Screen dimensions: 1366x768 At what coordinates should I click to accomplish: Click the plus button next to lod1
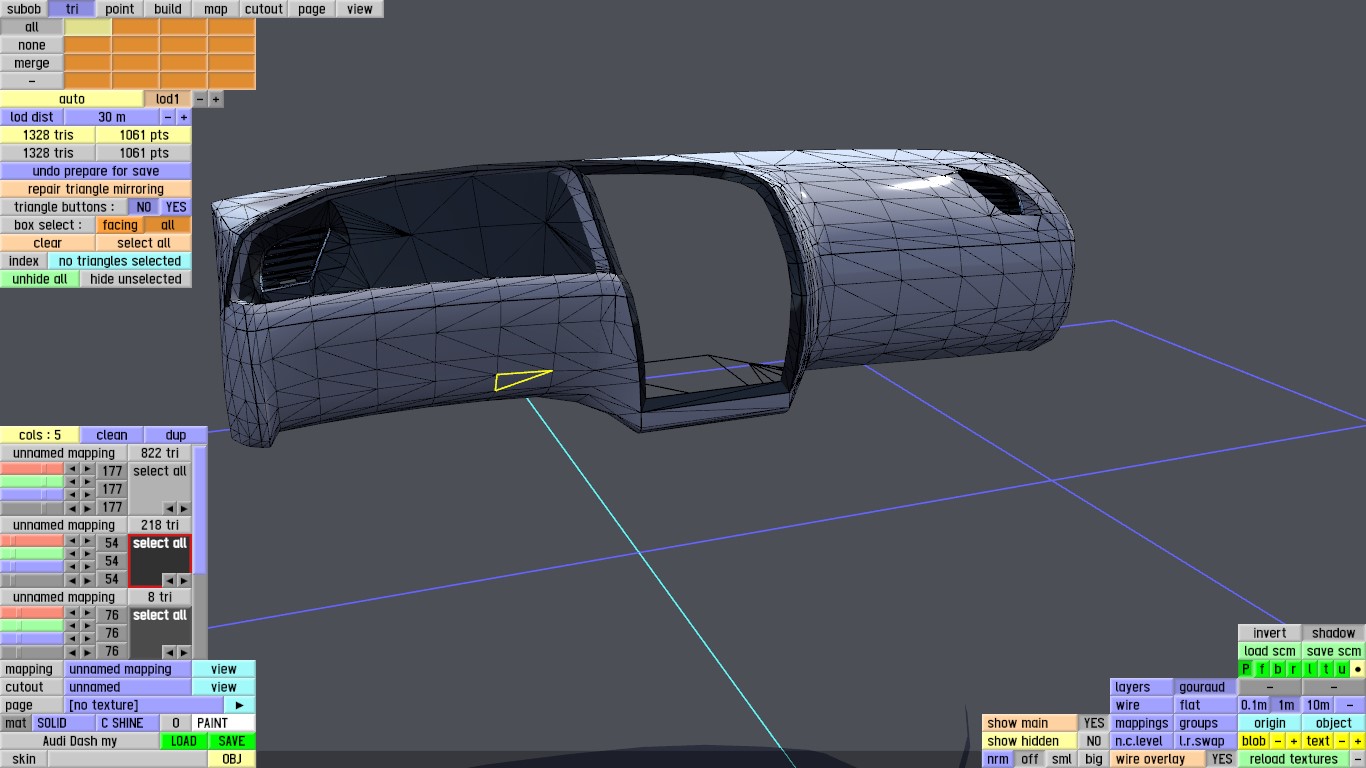(x=216, y=99)
